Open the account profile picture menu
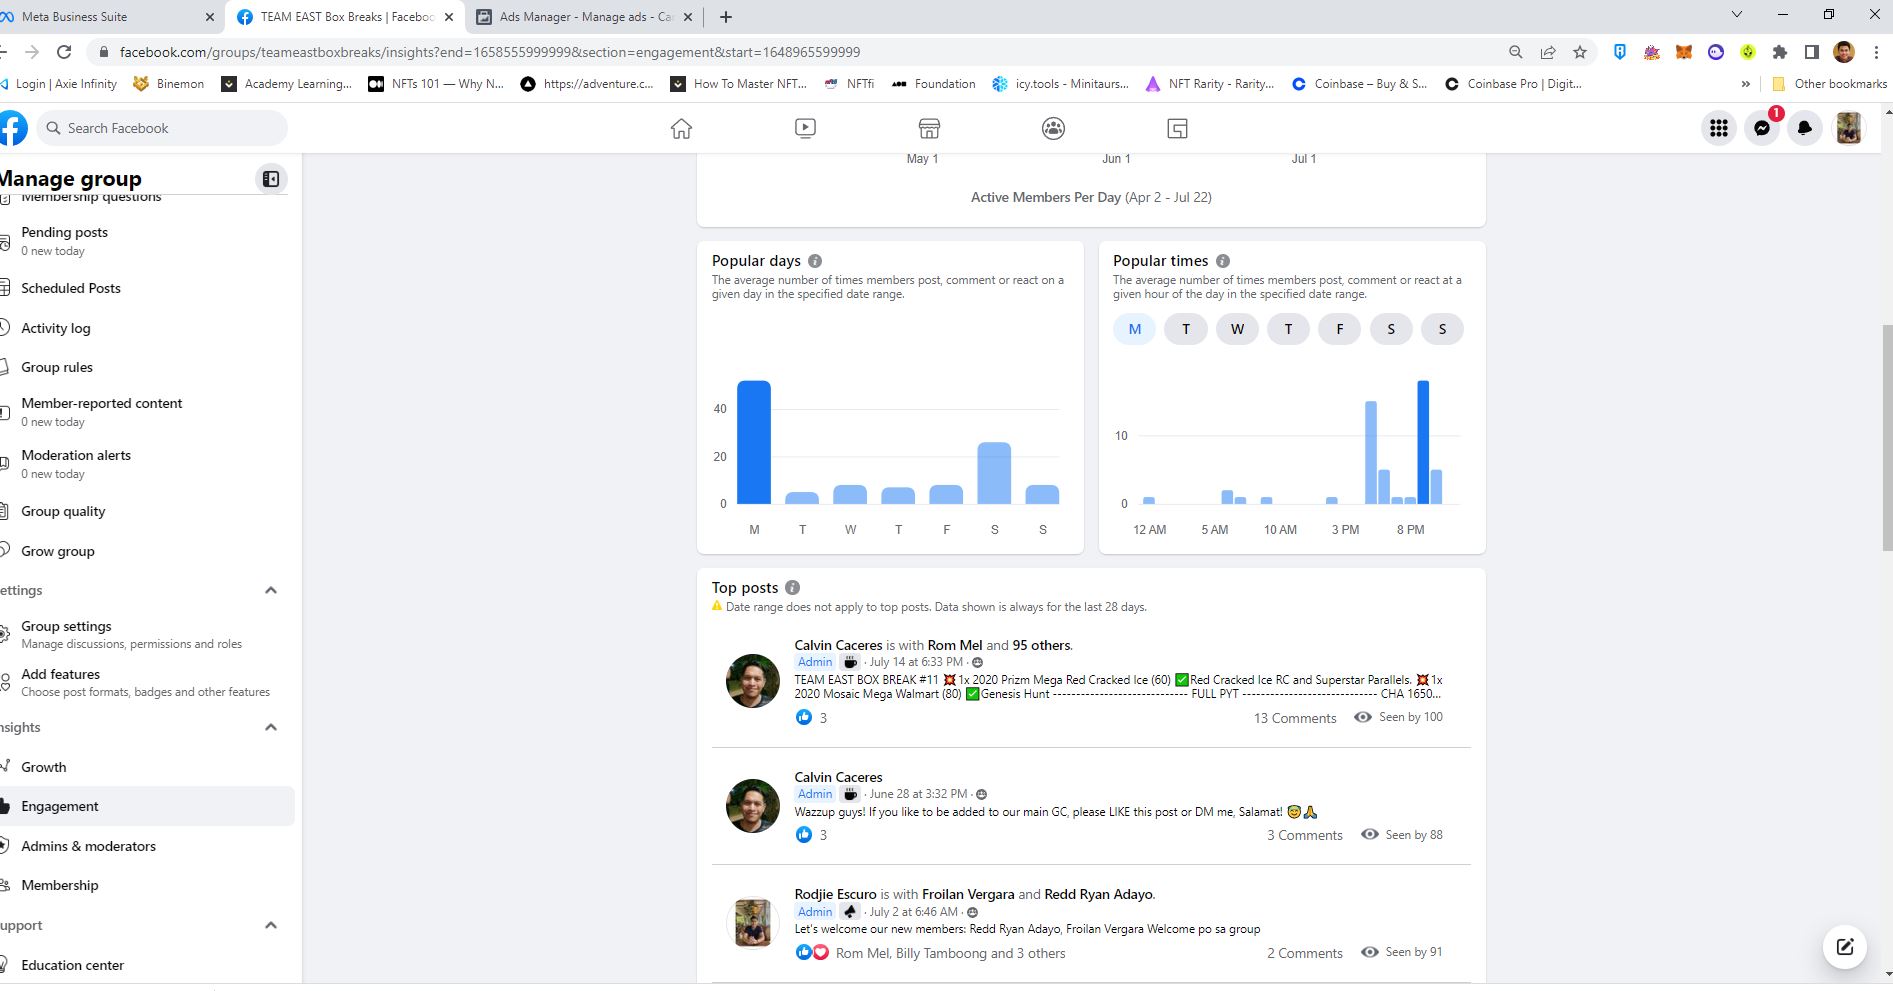This screenshot has height=991, width=1893. 1848,128
